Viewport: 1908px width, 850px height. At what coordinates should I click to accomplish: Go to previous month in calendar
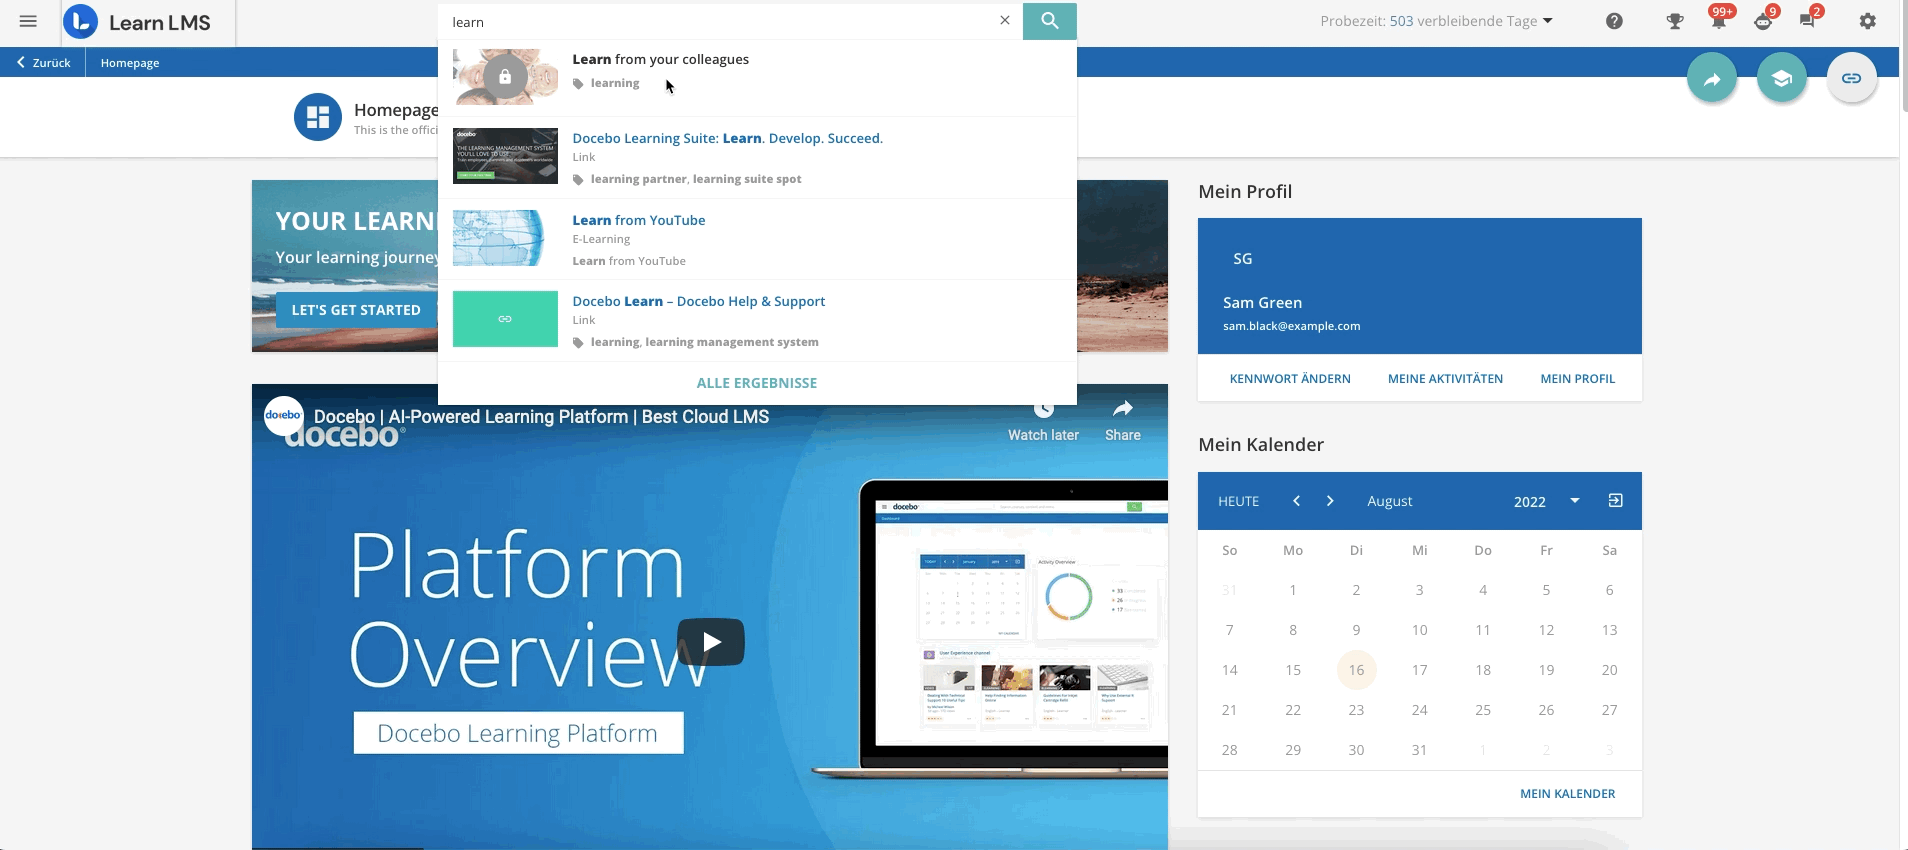pos(1296,501)
